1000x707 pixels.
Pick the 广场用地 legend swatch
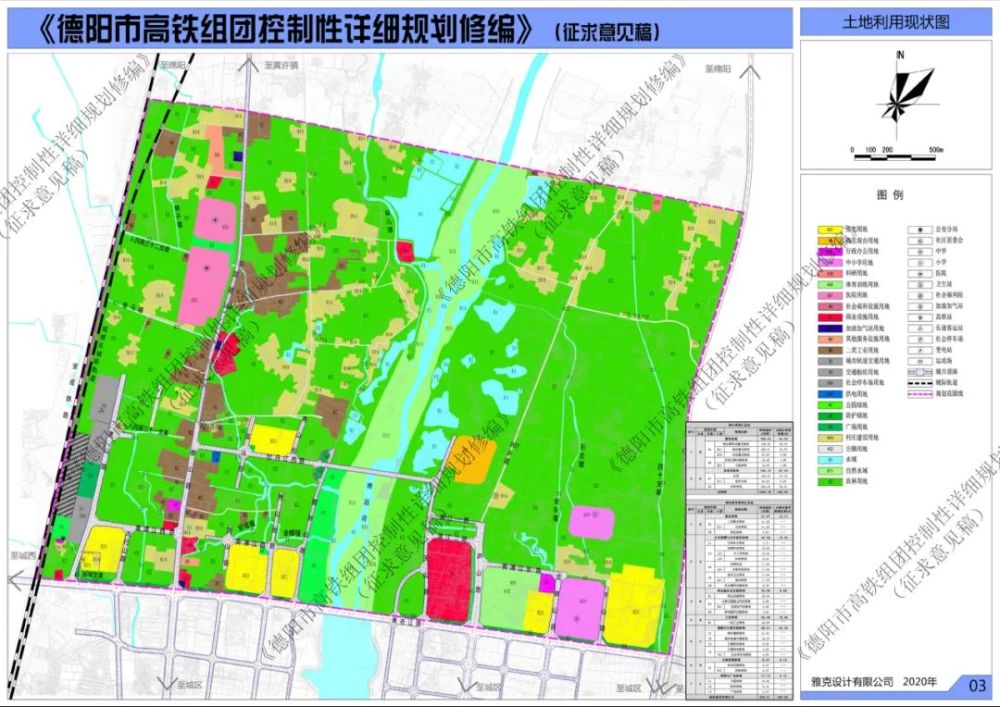click(830, 426)
